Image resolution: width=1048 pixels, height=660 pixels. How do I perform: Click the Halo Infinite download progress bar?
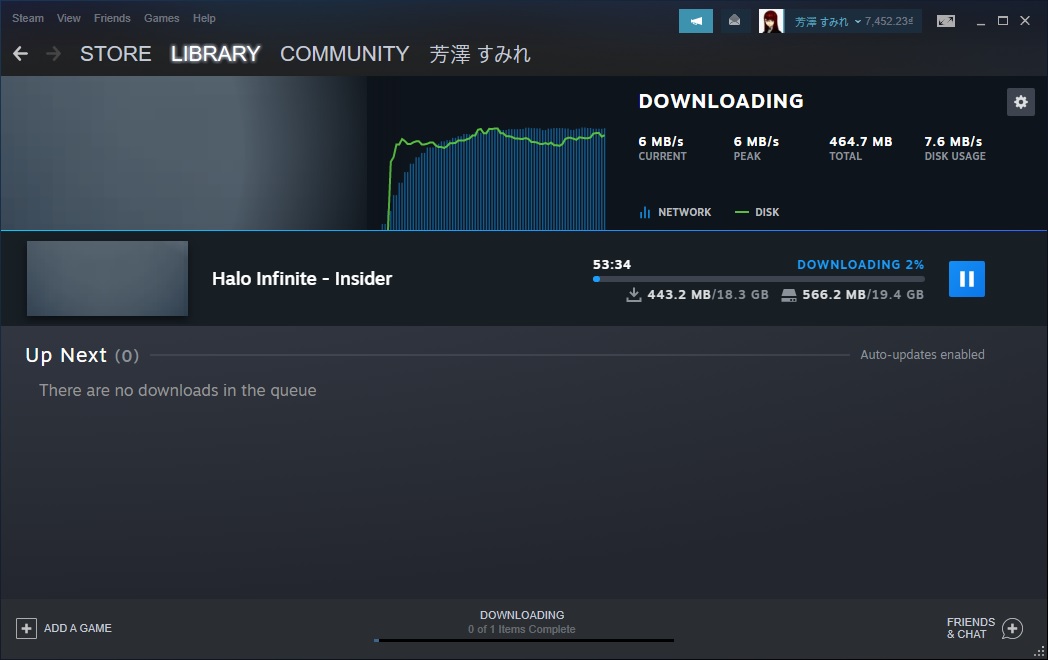pyautogui.click(x=759, y=279)
